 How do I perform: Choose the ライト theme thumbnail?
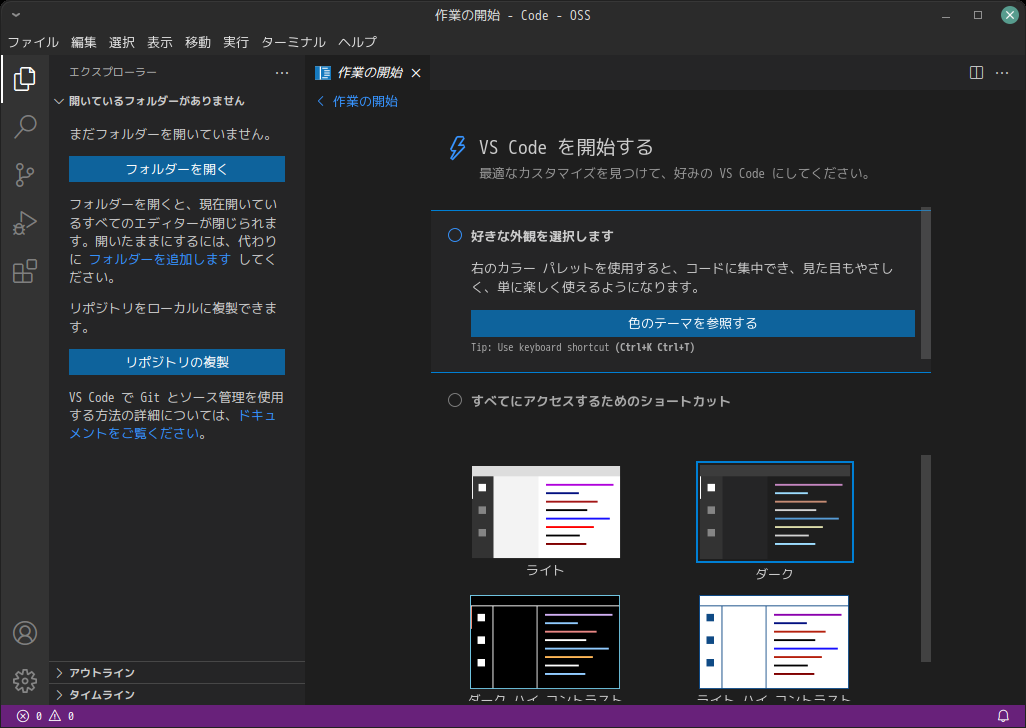[546, 512]
